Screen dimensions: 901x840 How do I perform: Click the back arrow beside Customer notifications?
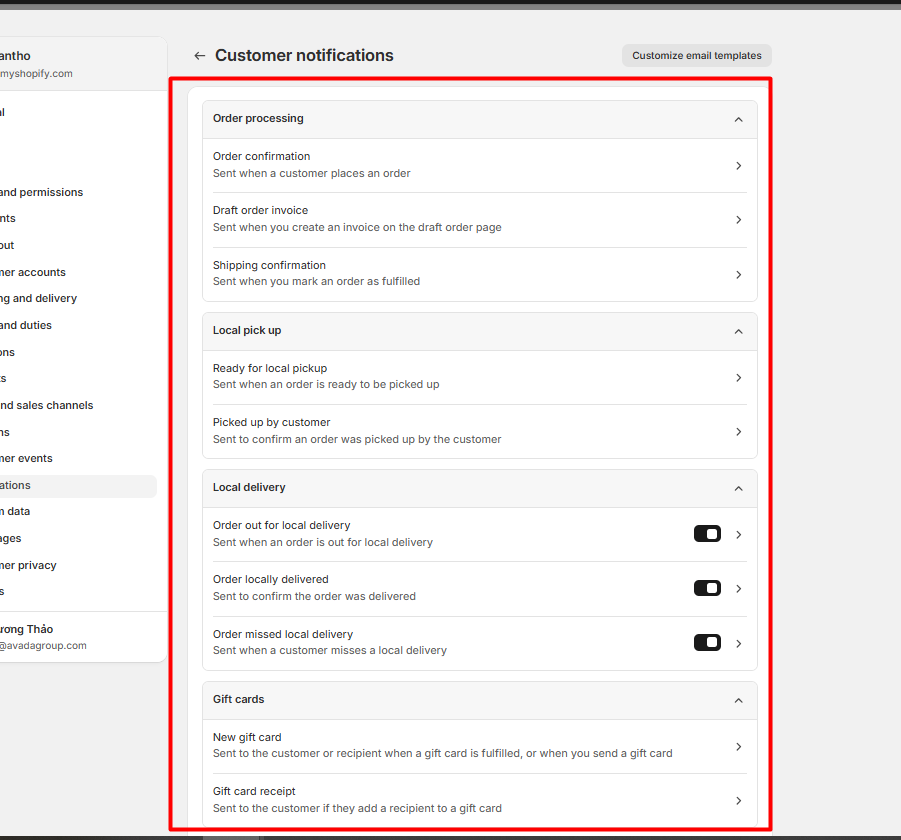[x=200, y=56]
